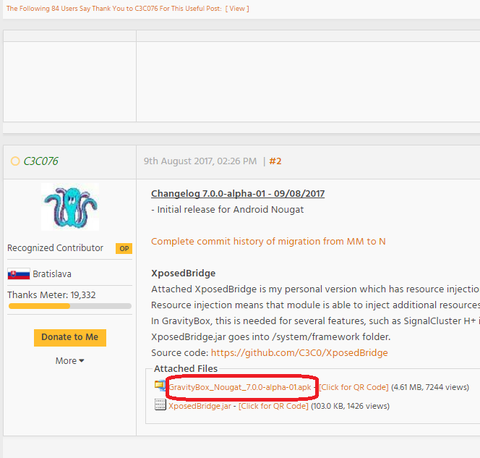Click the 'Bratislava' location text
This screenshot has width=480, height=458.
[x=52, y=274]
